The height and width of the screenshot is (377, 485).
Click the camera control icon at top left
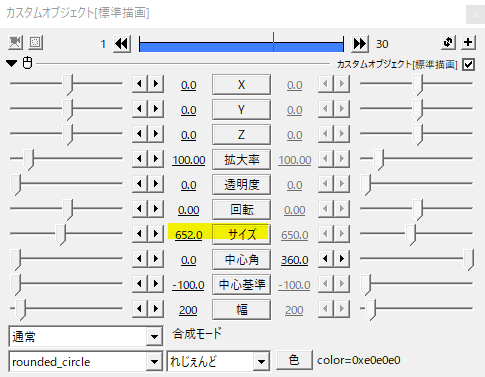point(15,43)
